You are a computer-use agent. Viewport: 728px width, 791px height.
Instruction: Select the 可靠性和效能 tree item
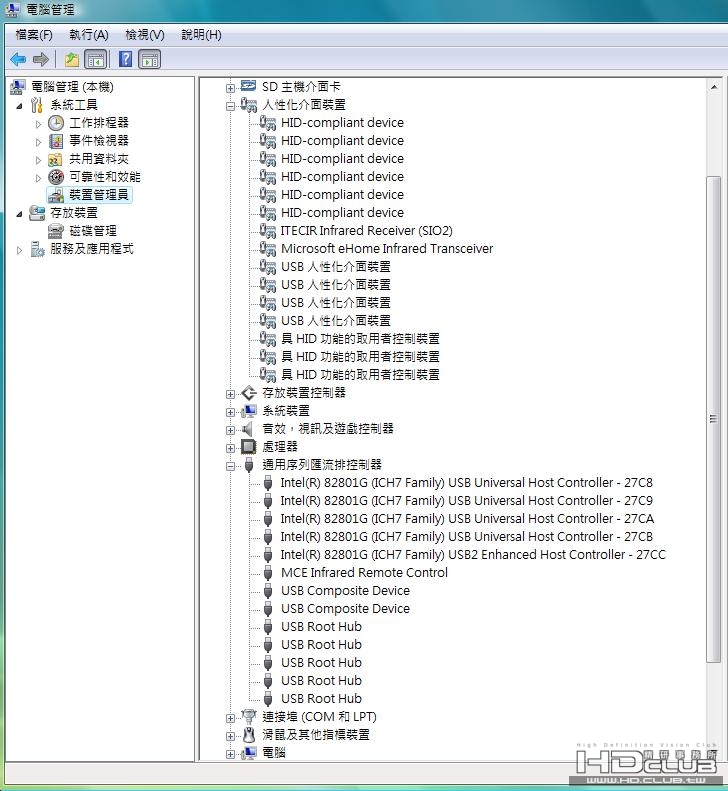point(105,177)
